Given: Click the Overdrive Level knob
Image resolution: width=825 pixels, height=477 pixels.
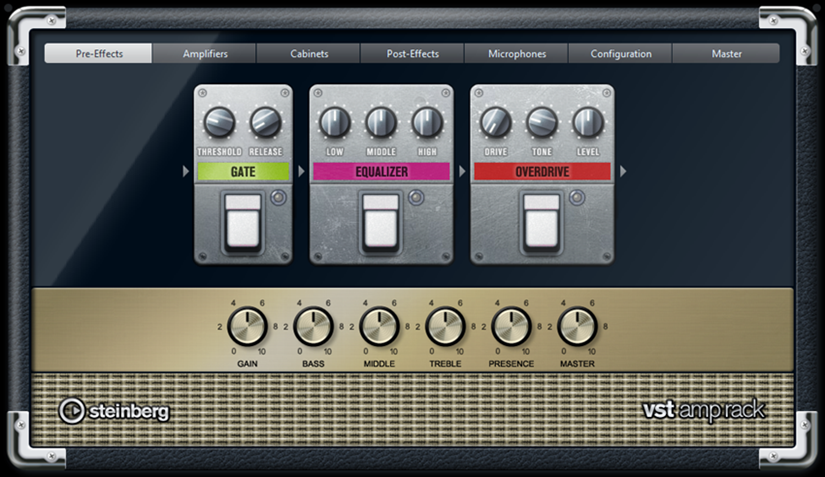Looking at the screenshot, I should [x=588, y=122].
